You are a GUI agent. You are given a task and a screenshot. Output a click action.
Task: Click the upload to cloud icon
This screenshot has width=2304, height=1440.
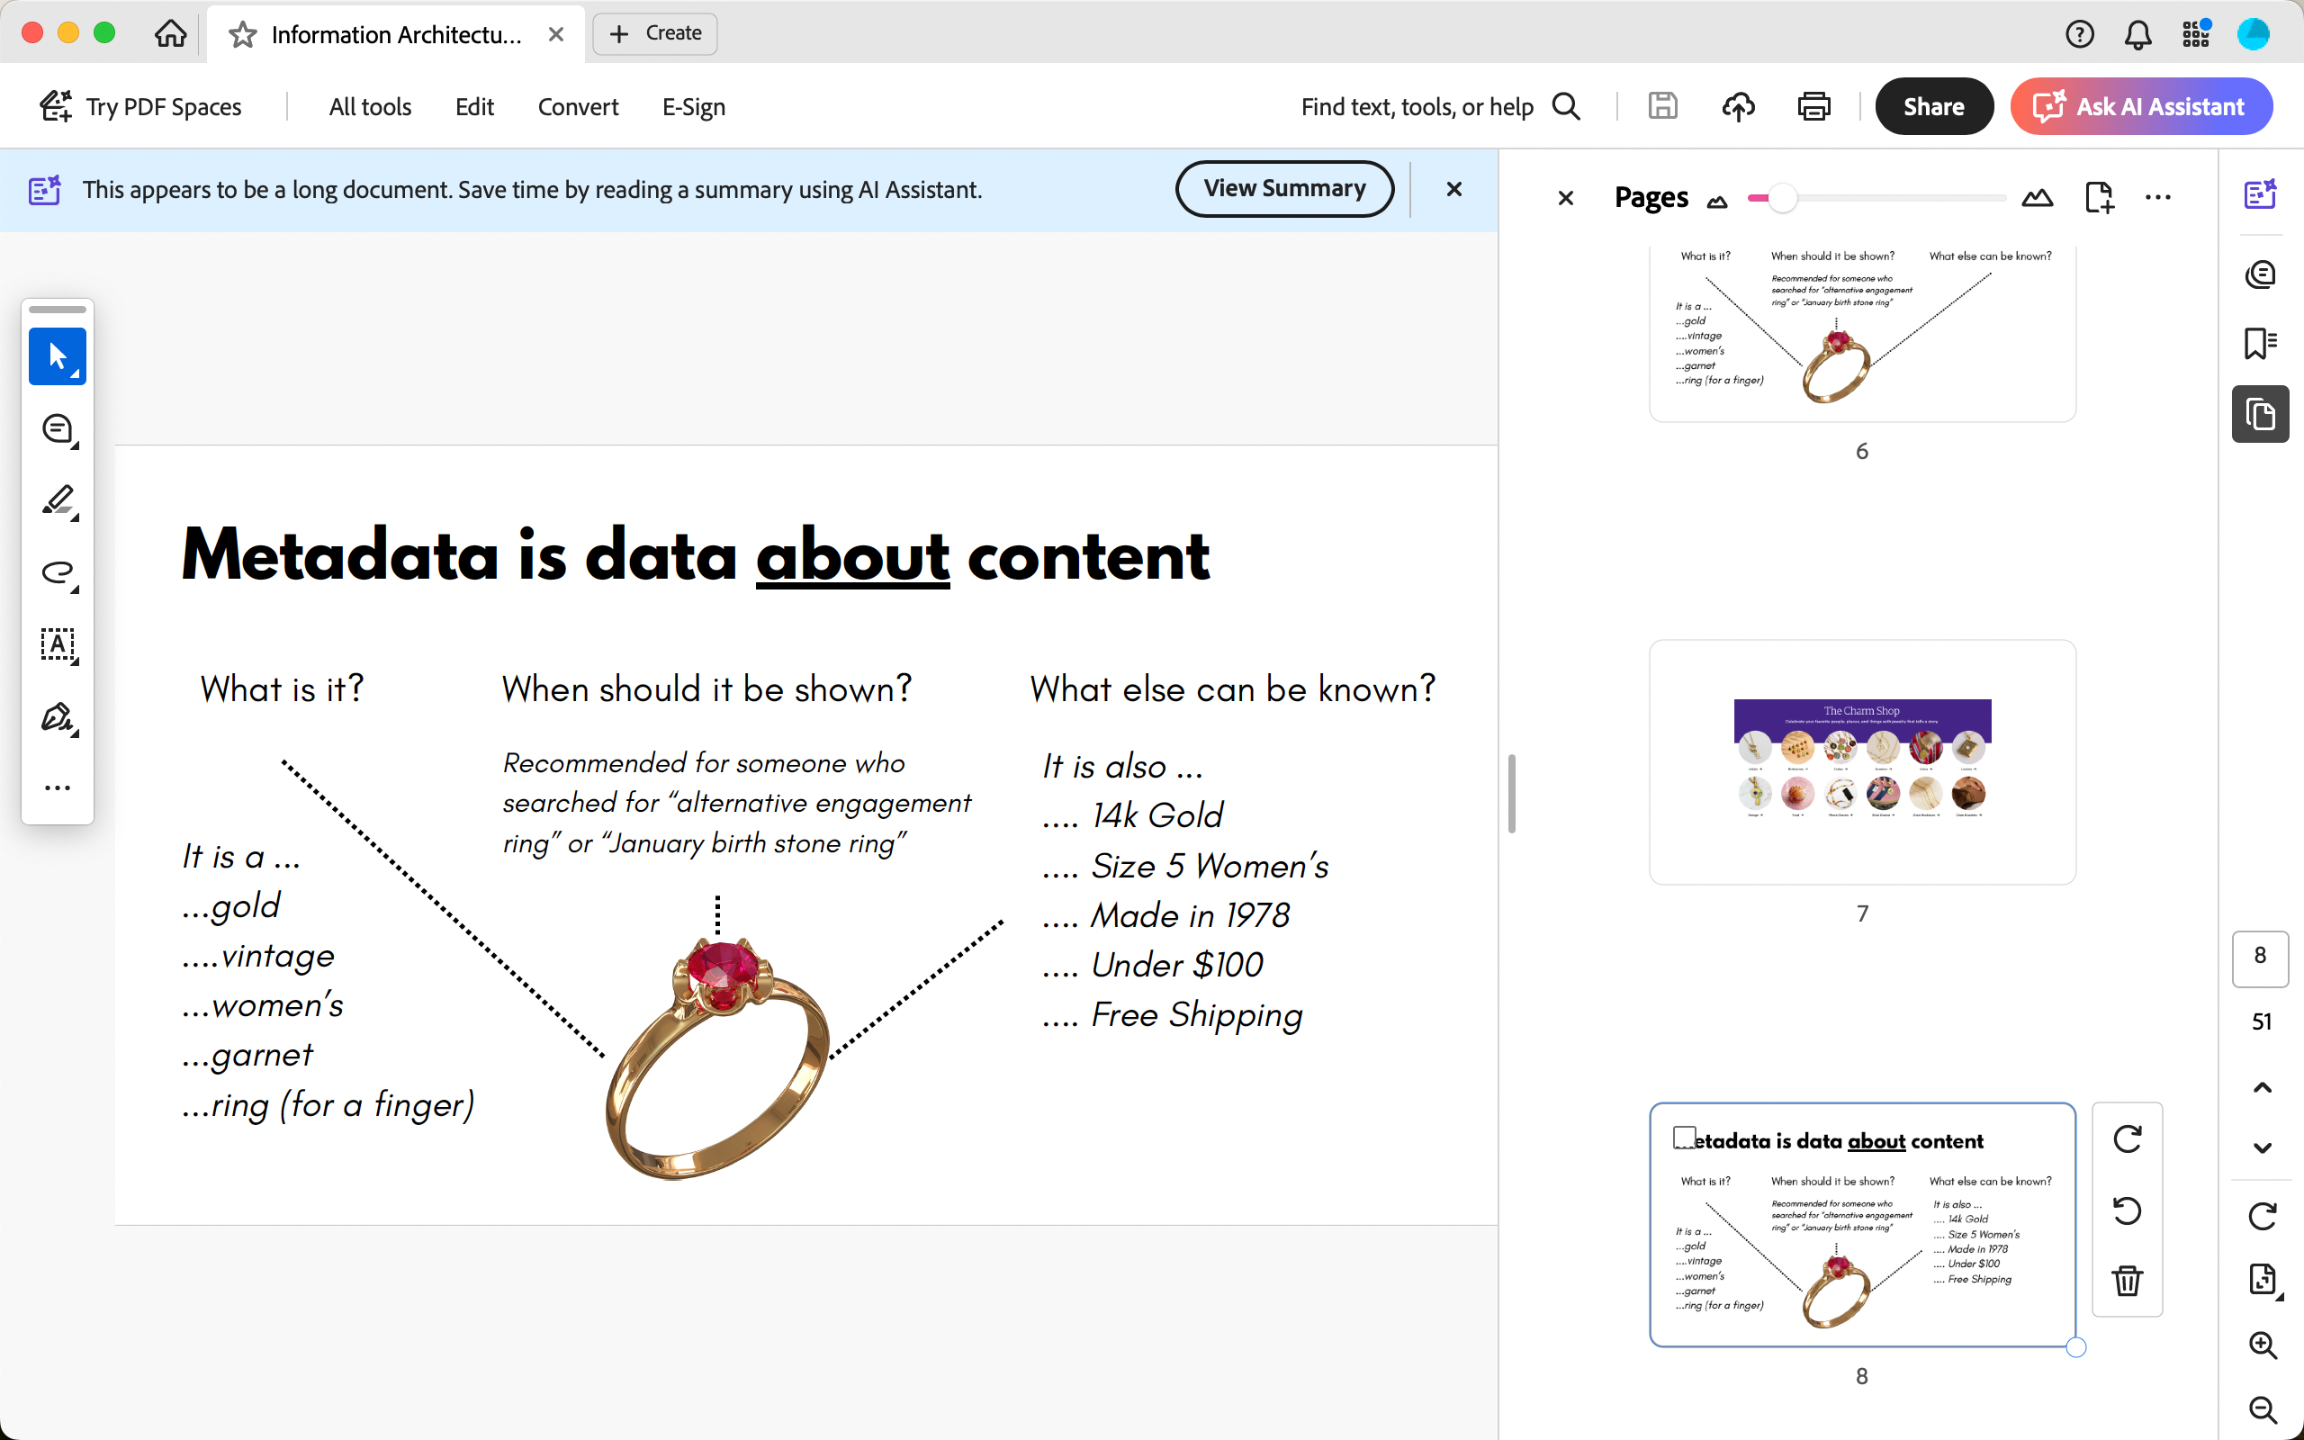(x=1738, y=106)
